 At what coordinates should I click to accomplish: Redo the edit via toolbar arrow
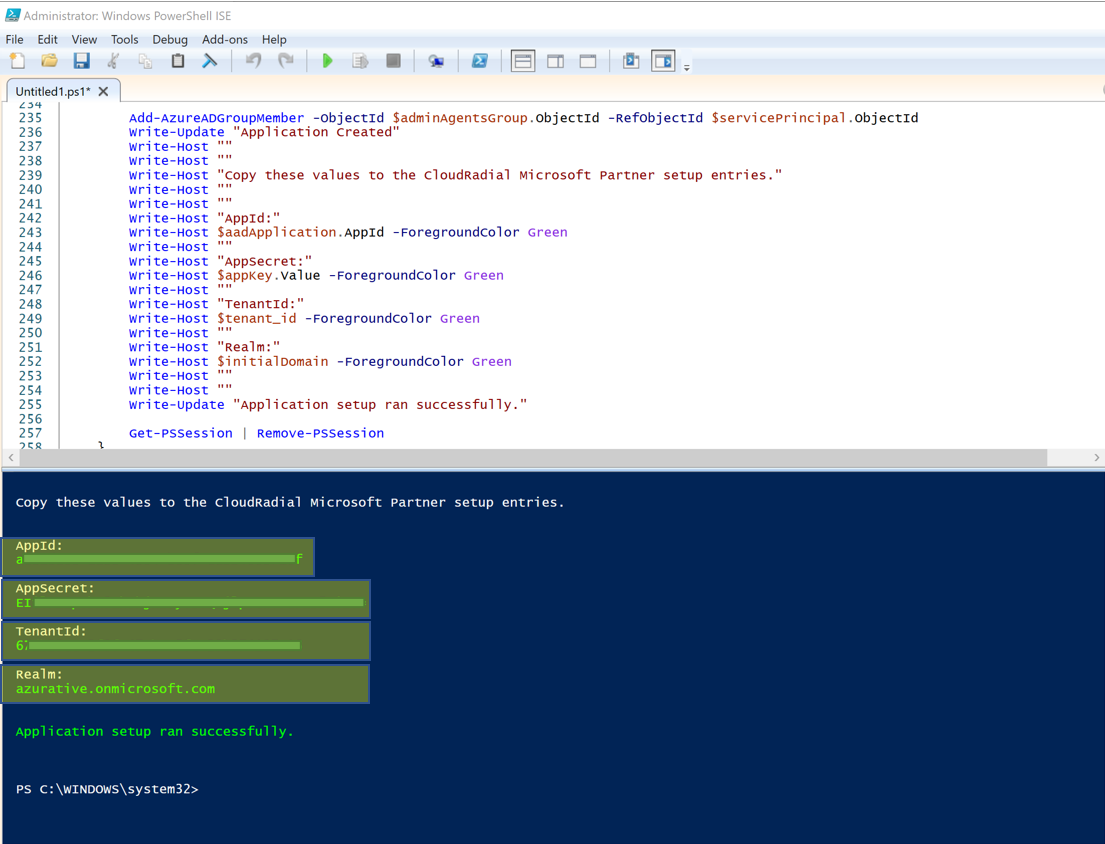click(x=285, y=61)
